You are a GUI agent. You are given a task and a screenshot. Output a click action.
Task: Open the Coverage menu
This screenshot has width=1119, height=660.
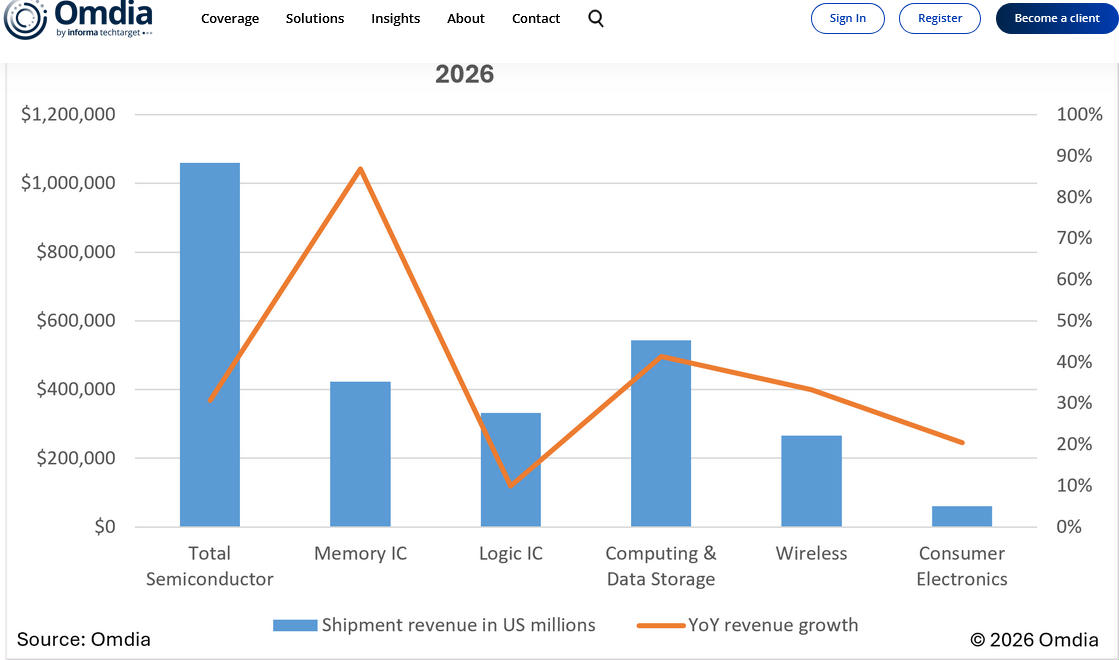coord(230,18)
